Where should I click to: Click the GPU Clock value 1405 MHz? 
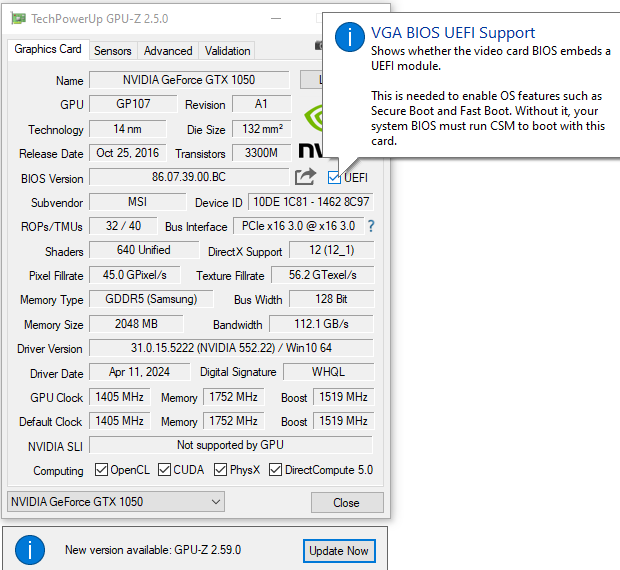point(119,397)
